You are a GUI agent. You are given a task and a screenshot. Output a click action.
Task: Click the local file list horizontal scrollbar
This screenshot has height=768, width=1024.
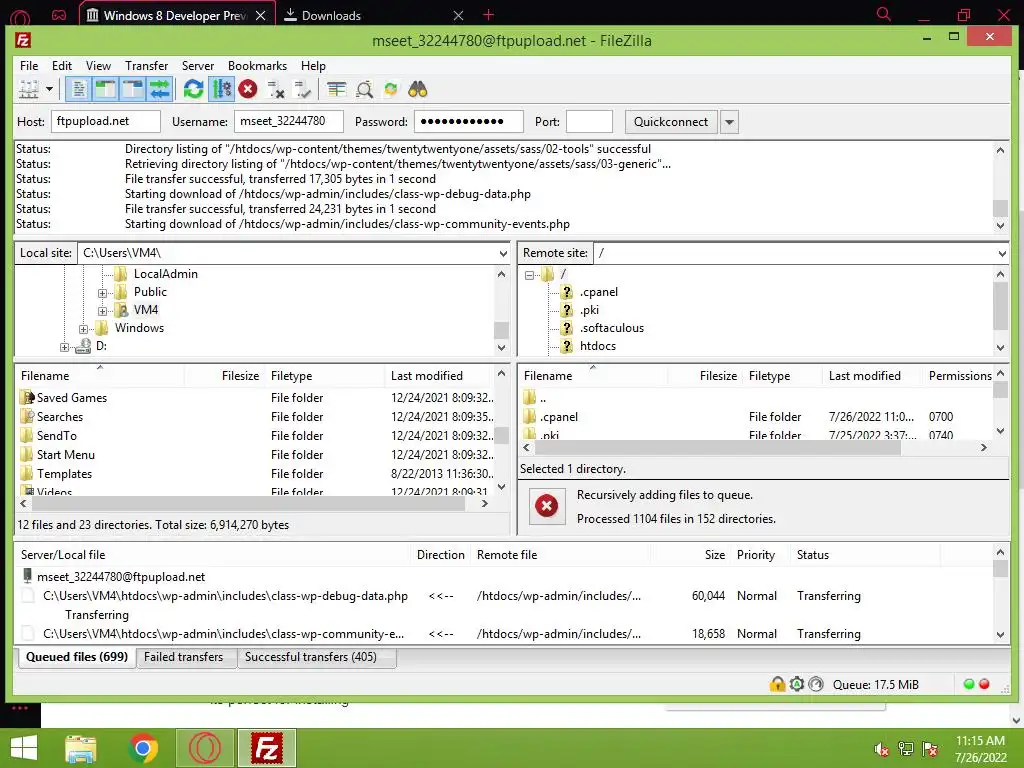pyautogui.click(x=249, y=504)
